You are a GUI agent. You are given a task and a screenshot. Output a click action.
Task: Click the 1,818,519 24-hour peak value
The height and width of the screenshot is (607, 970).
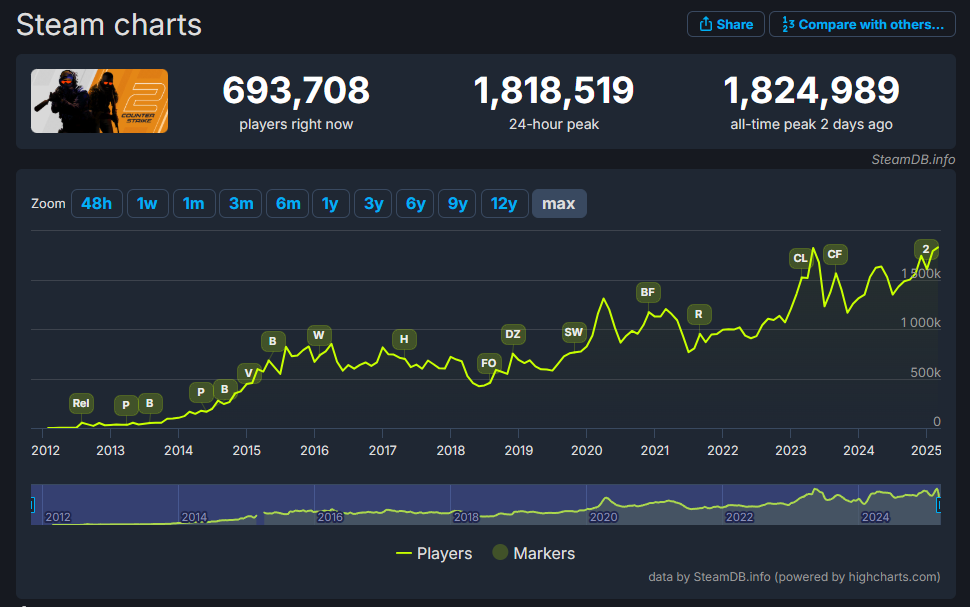(554, 90)
